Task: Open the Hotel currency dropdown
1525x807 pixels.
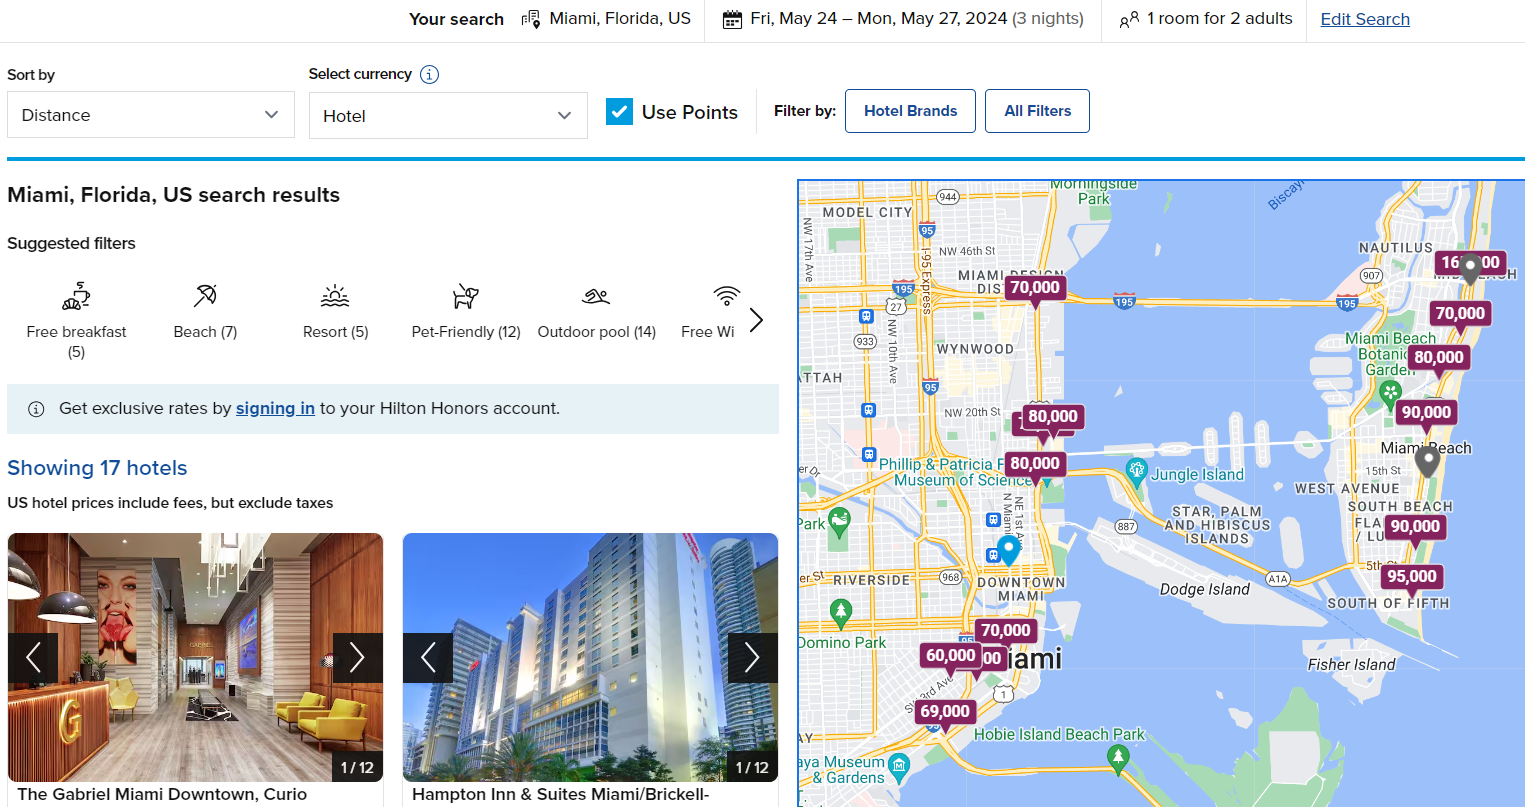Action: (447, 115)
